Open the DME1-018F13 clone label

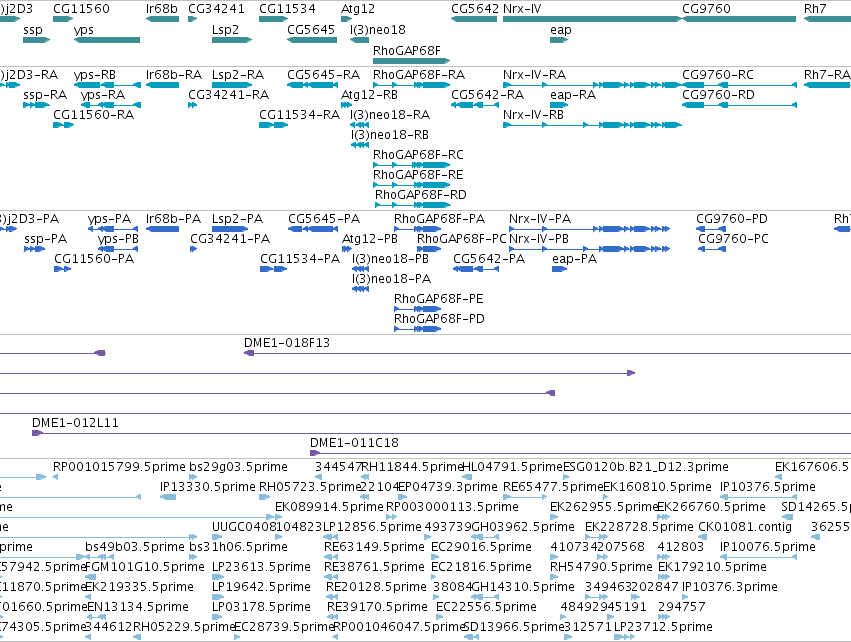pyautogui.click(x=287, y=343)
